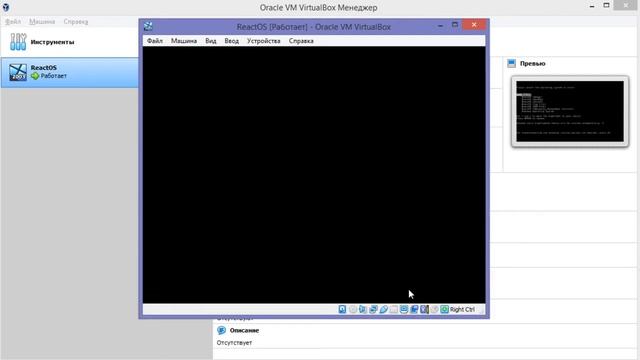Select Инструменты in the Manager sidebar

pos(69,42)
